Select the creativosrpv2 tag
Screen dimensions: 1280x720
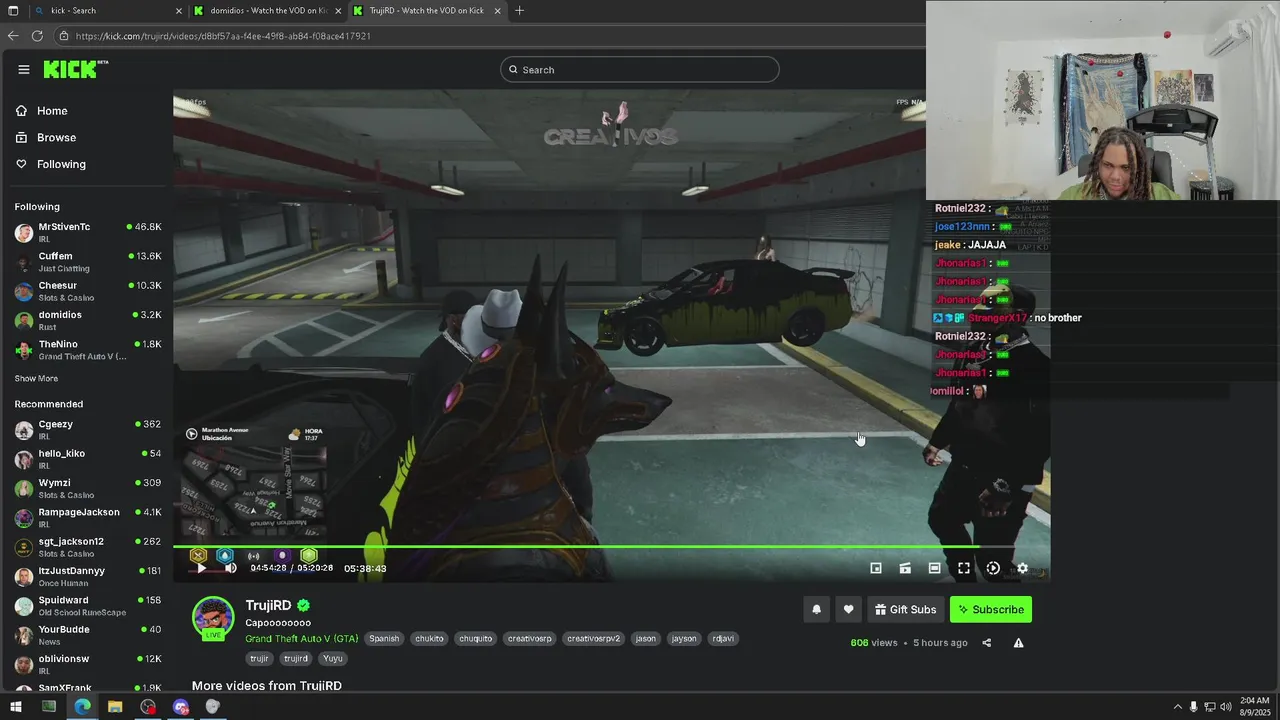[x=593, y=638]
